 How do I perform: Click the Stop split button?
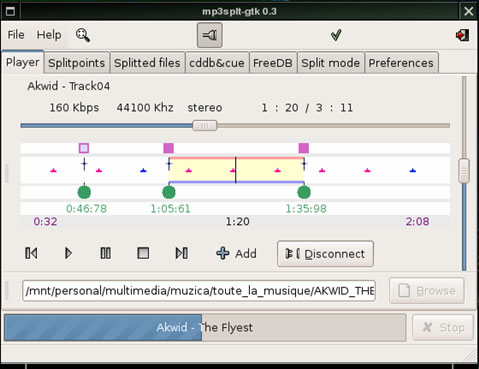point(443,327)
